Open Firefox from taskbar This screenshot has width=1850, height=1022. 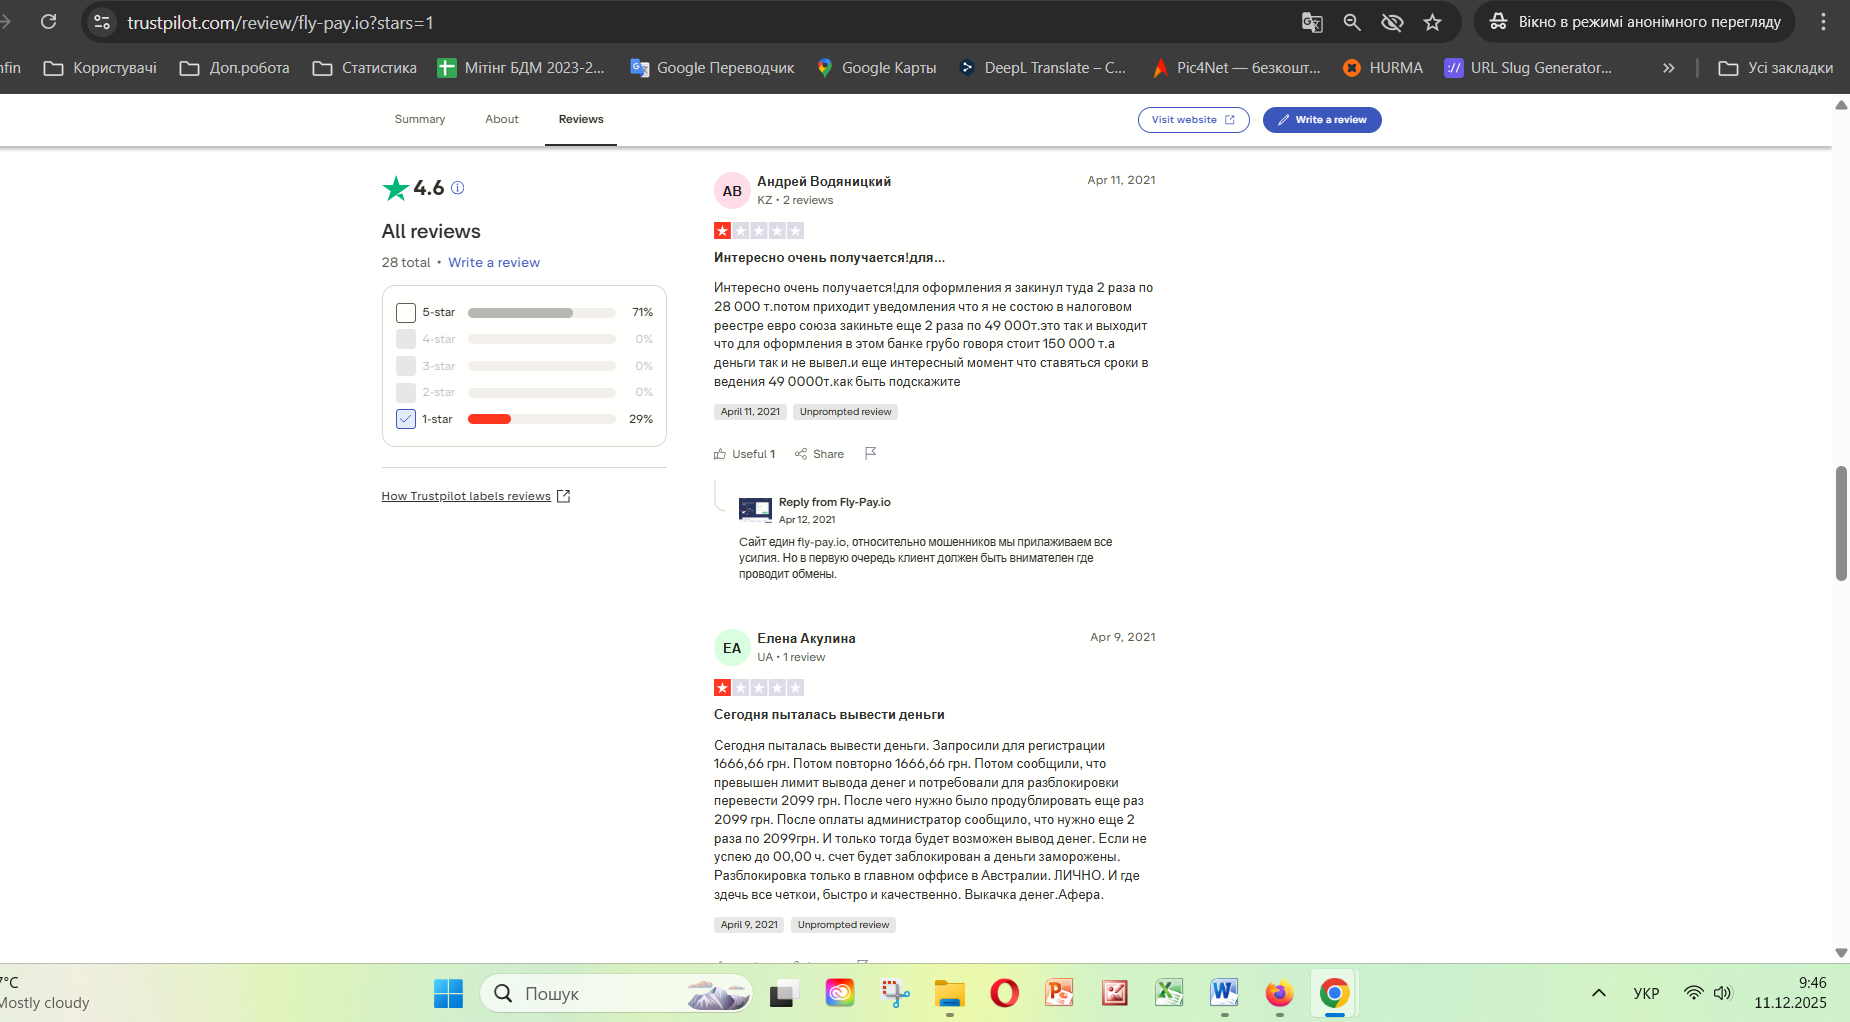pyautogui.click(x=1279, y=993)
